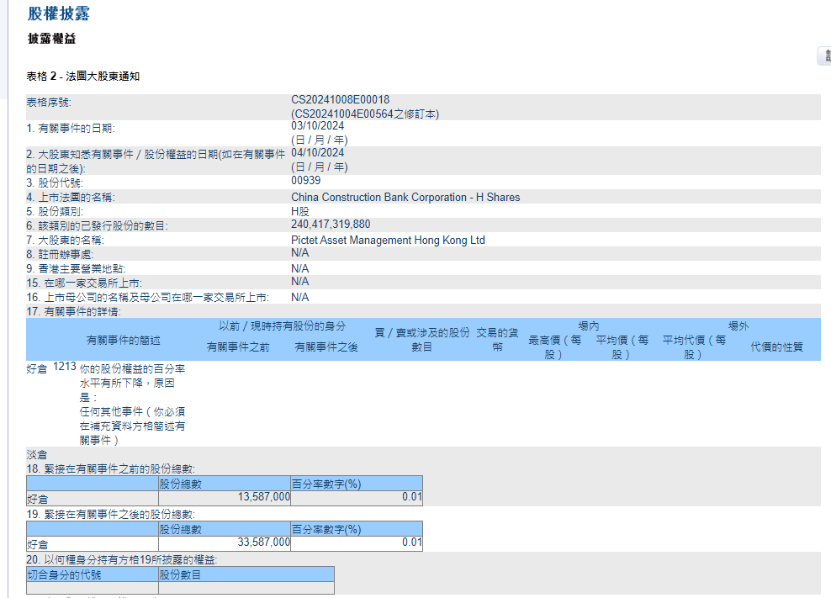The image size is (831, 598).
Task: Click the 有關事件之前 column header
Action: 238,347
